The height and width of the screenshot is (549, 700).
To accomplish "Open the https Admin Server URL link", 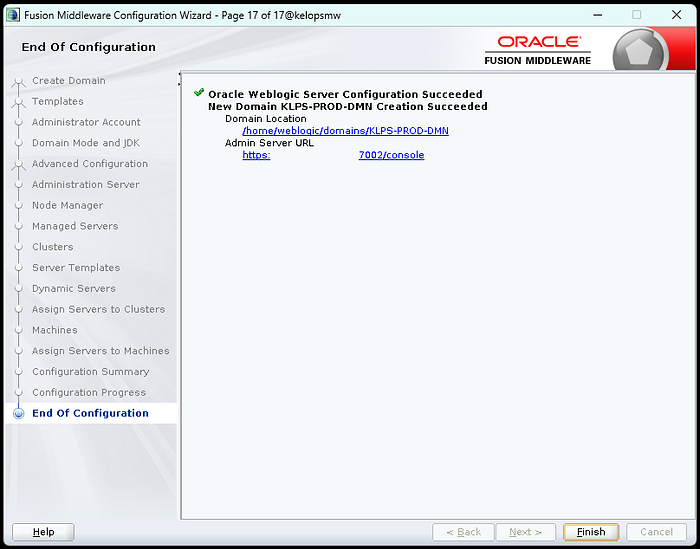I will tap(256, 155).
